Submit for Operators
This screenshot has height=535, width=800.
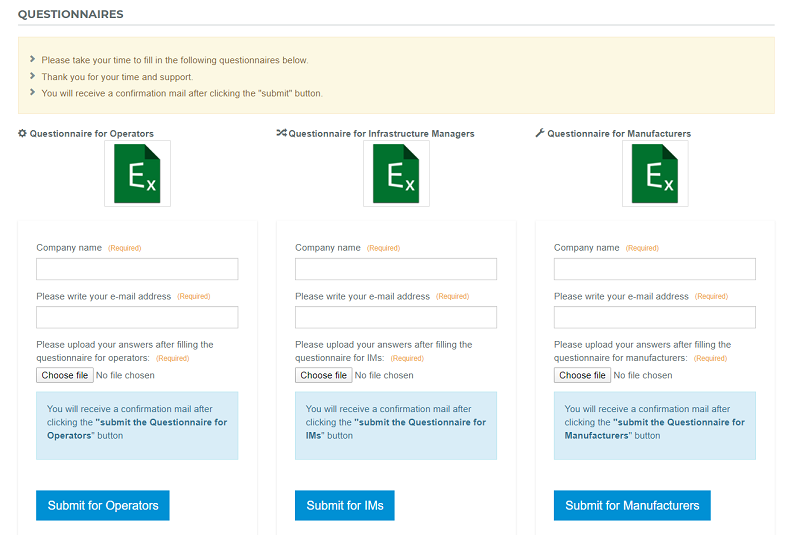[x=103, y=505]
